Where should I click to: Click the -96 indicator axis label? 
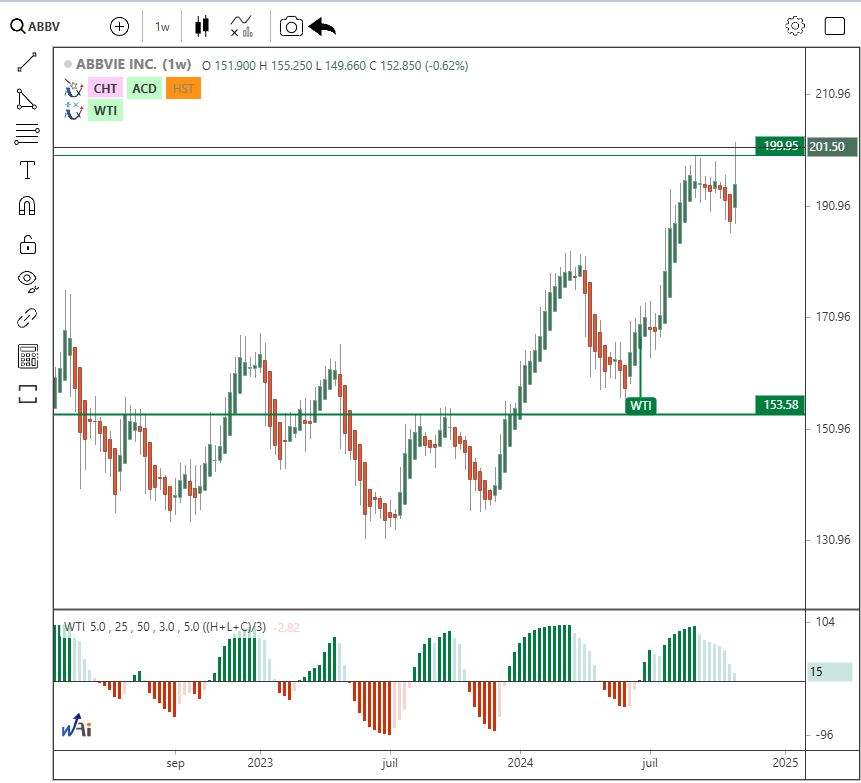pyautogui.click(x=825, y=735)
